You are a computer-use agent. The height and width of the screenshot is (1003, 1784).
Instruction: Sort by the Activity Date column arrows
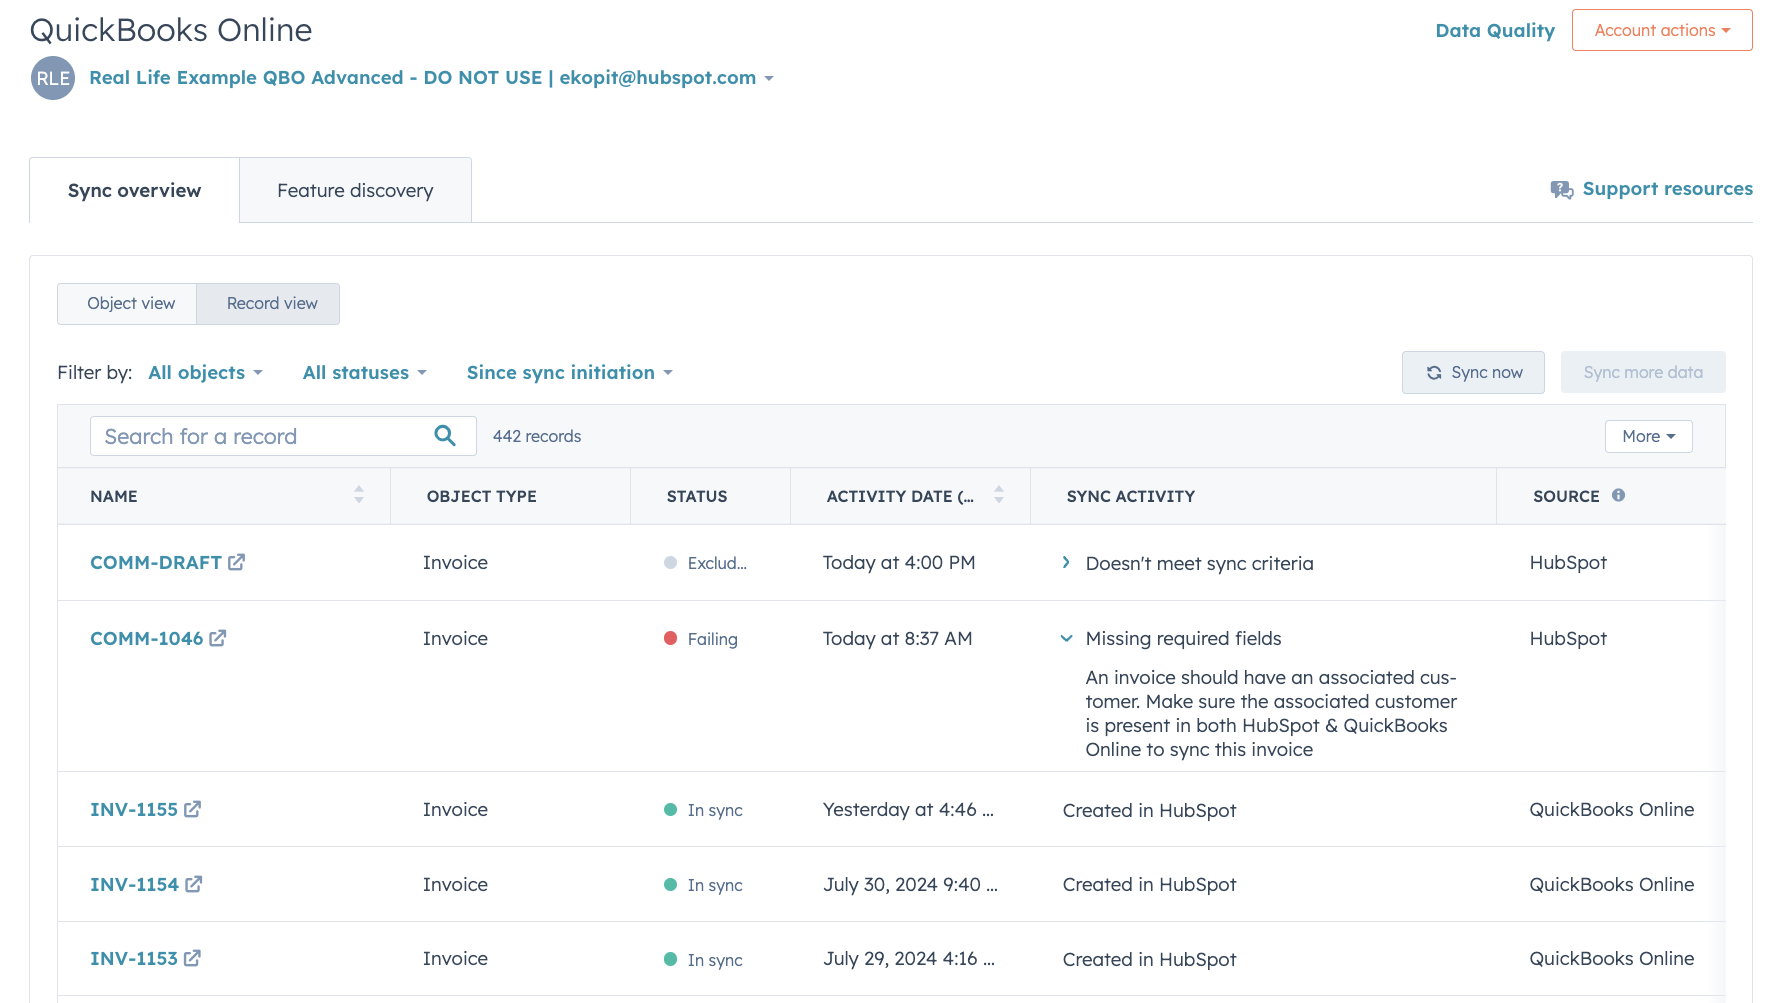click(999, 495)
